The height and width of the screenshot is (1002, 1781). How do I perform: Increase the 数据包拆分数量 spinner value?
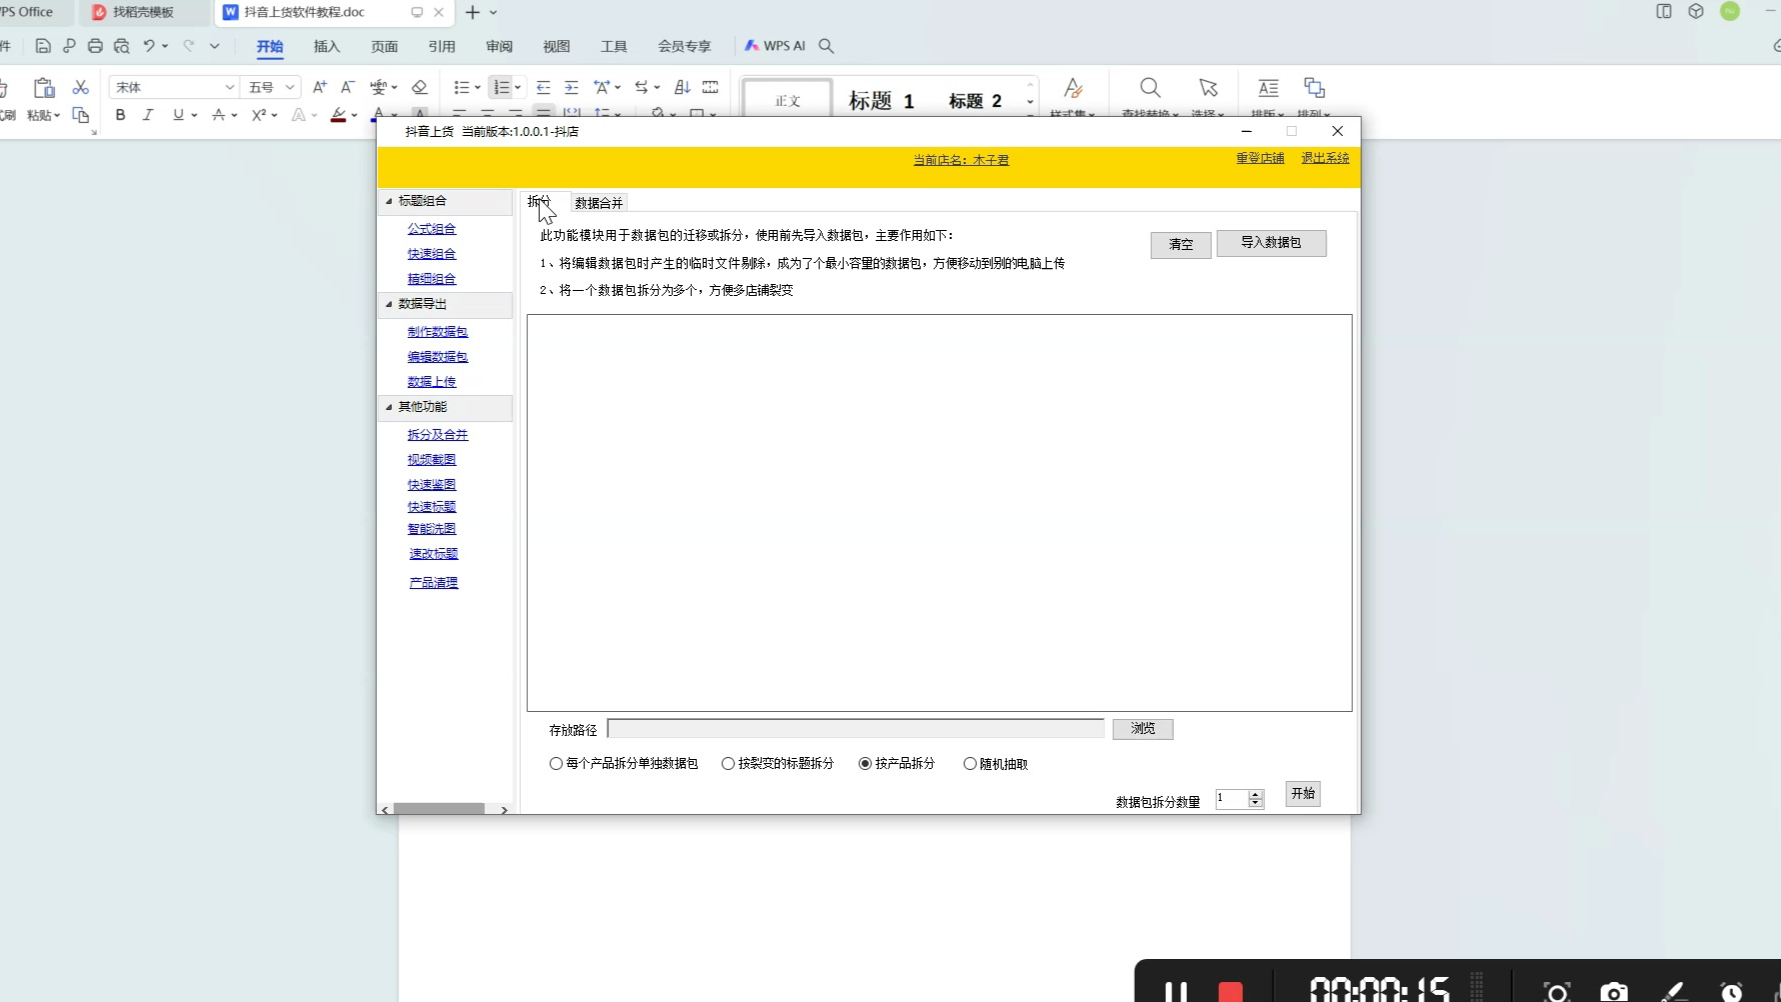1256,794
